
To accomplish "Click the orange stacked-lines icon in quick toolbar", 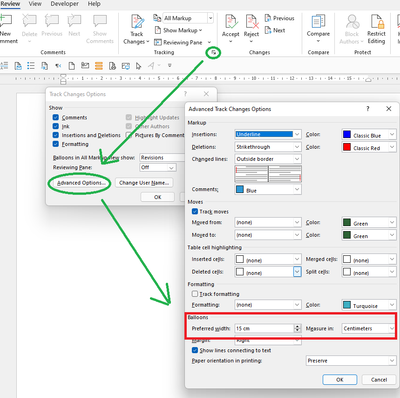I will pos(99,66).
